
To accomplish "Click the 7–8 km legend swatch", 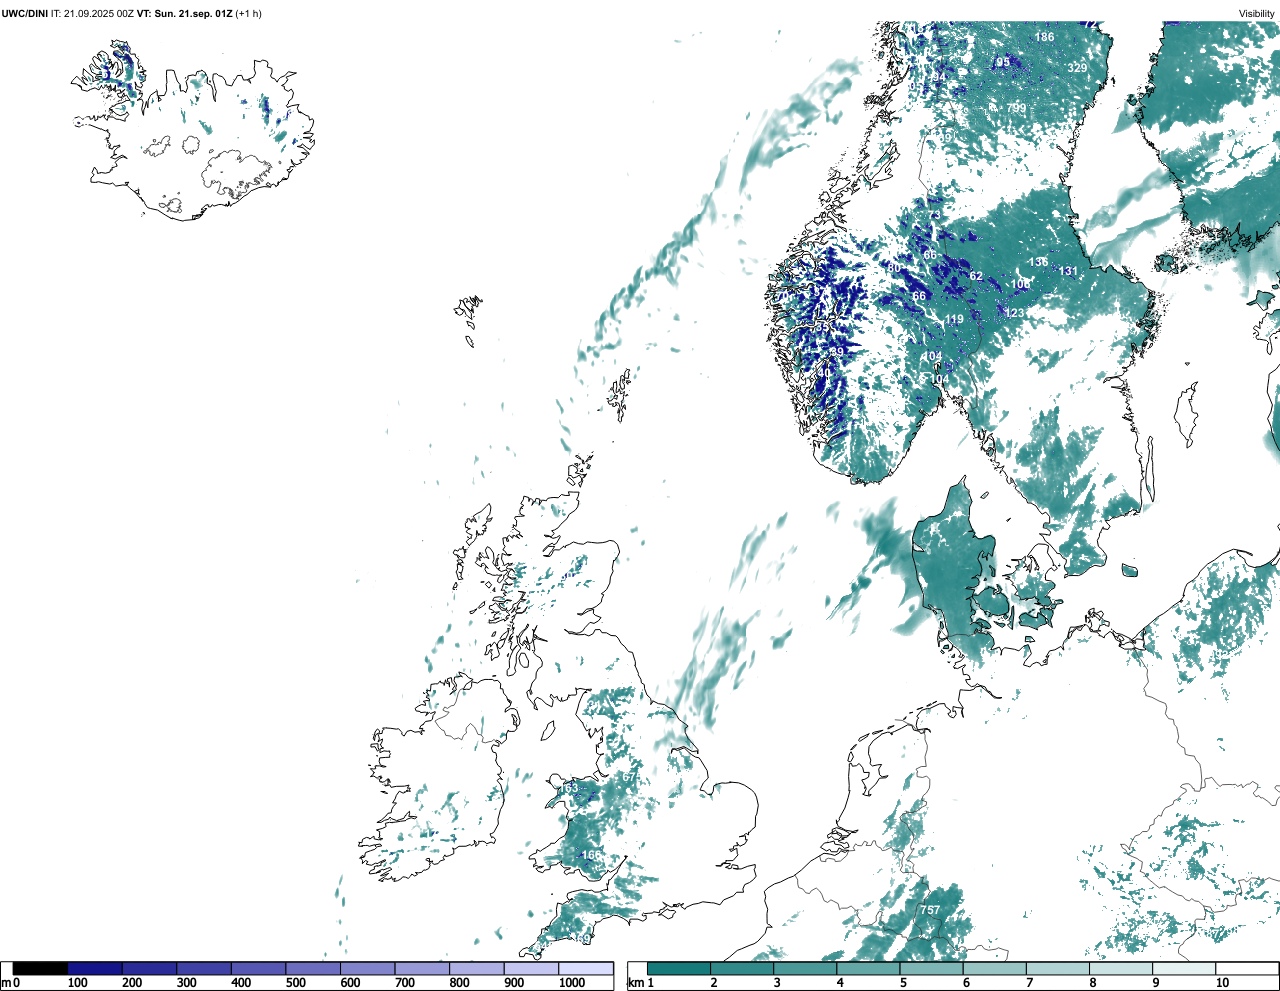I will point(1057,968).
